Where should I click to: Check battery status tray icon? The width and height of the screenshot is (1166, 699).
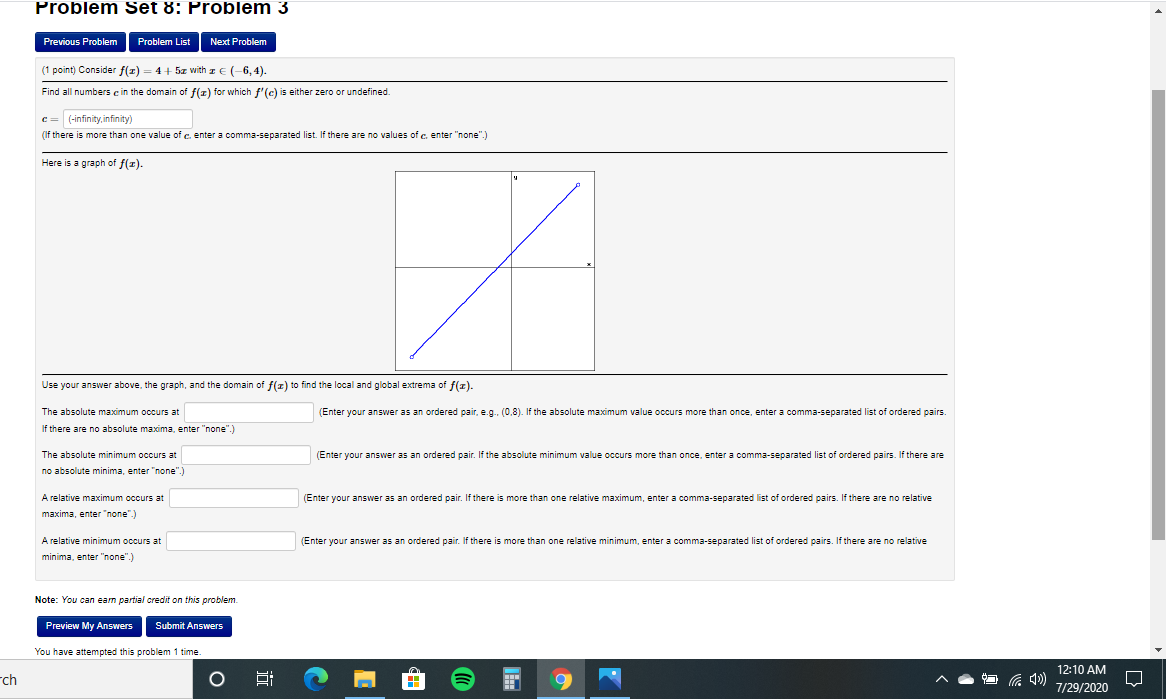989,679
